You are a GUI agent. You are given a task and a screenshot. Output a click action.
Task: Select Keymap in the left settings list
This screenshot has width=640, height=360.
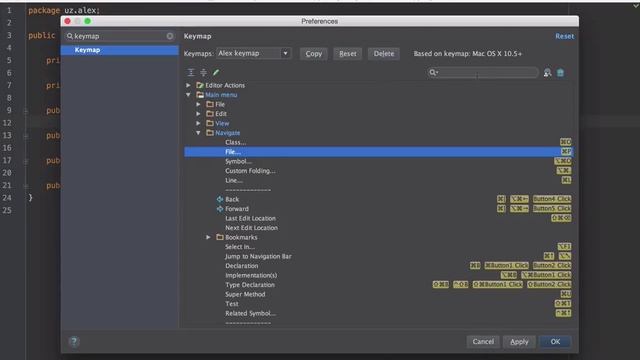120,50
